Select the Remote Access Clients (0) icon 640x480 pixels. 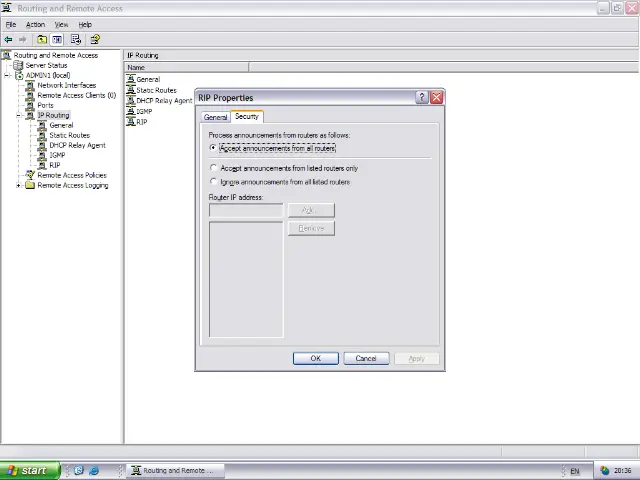point(30,96)
